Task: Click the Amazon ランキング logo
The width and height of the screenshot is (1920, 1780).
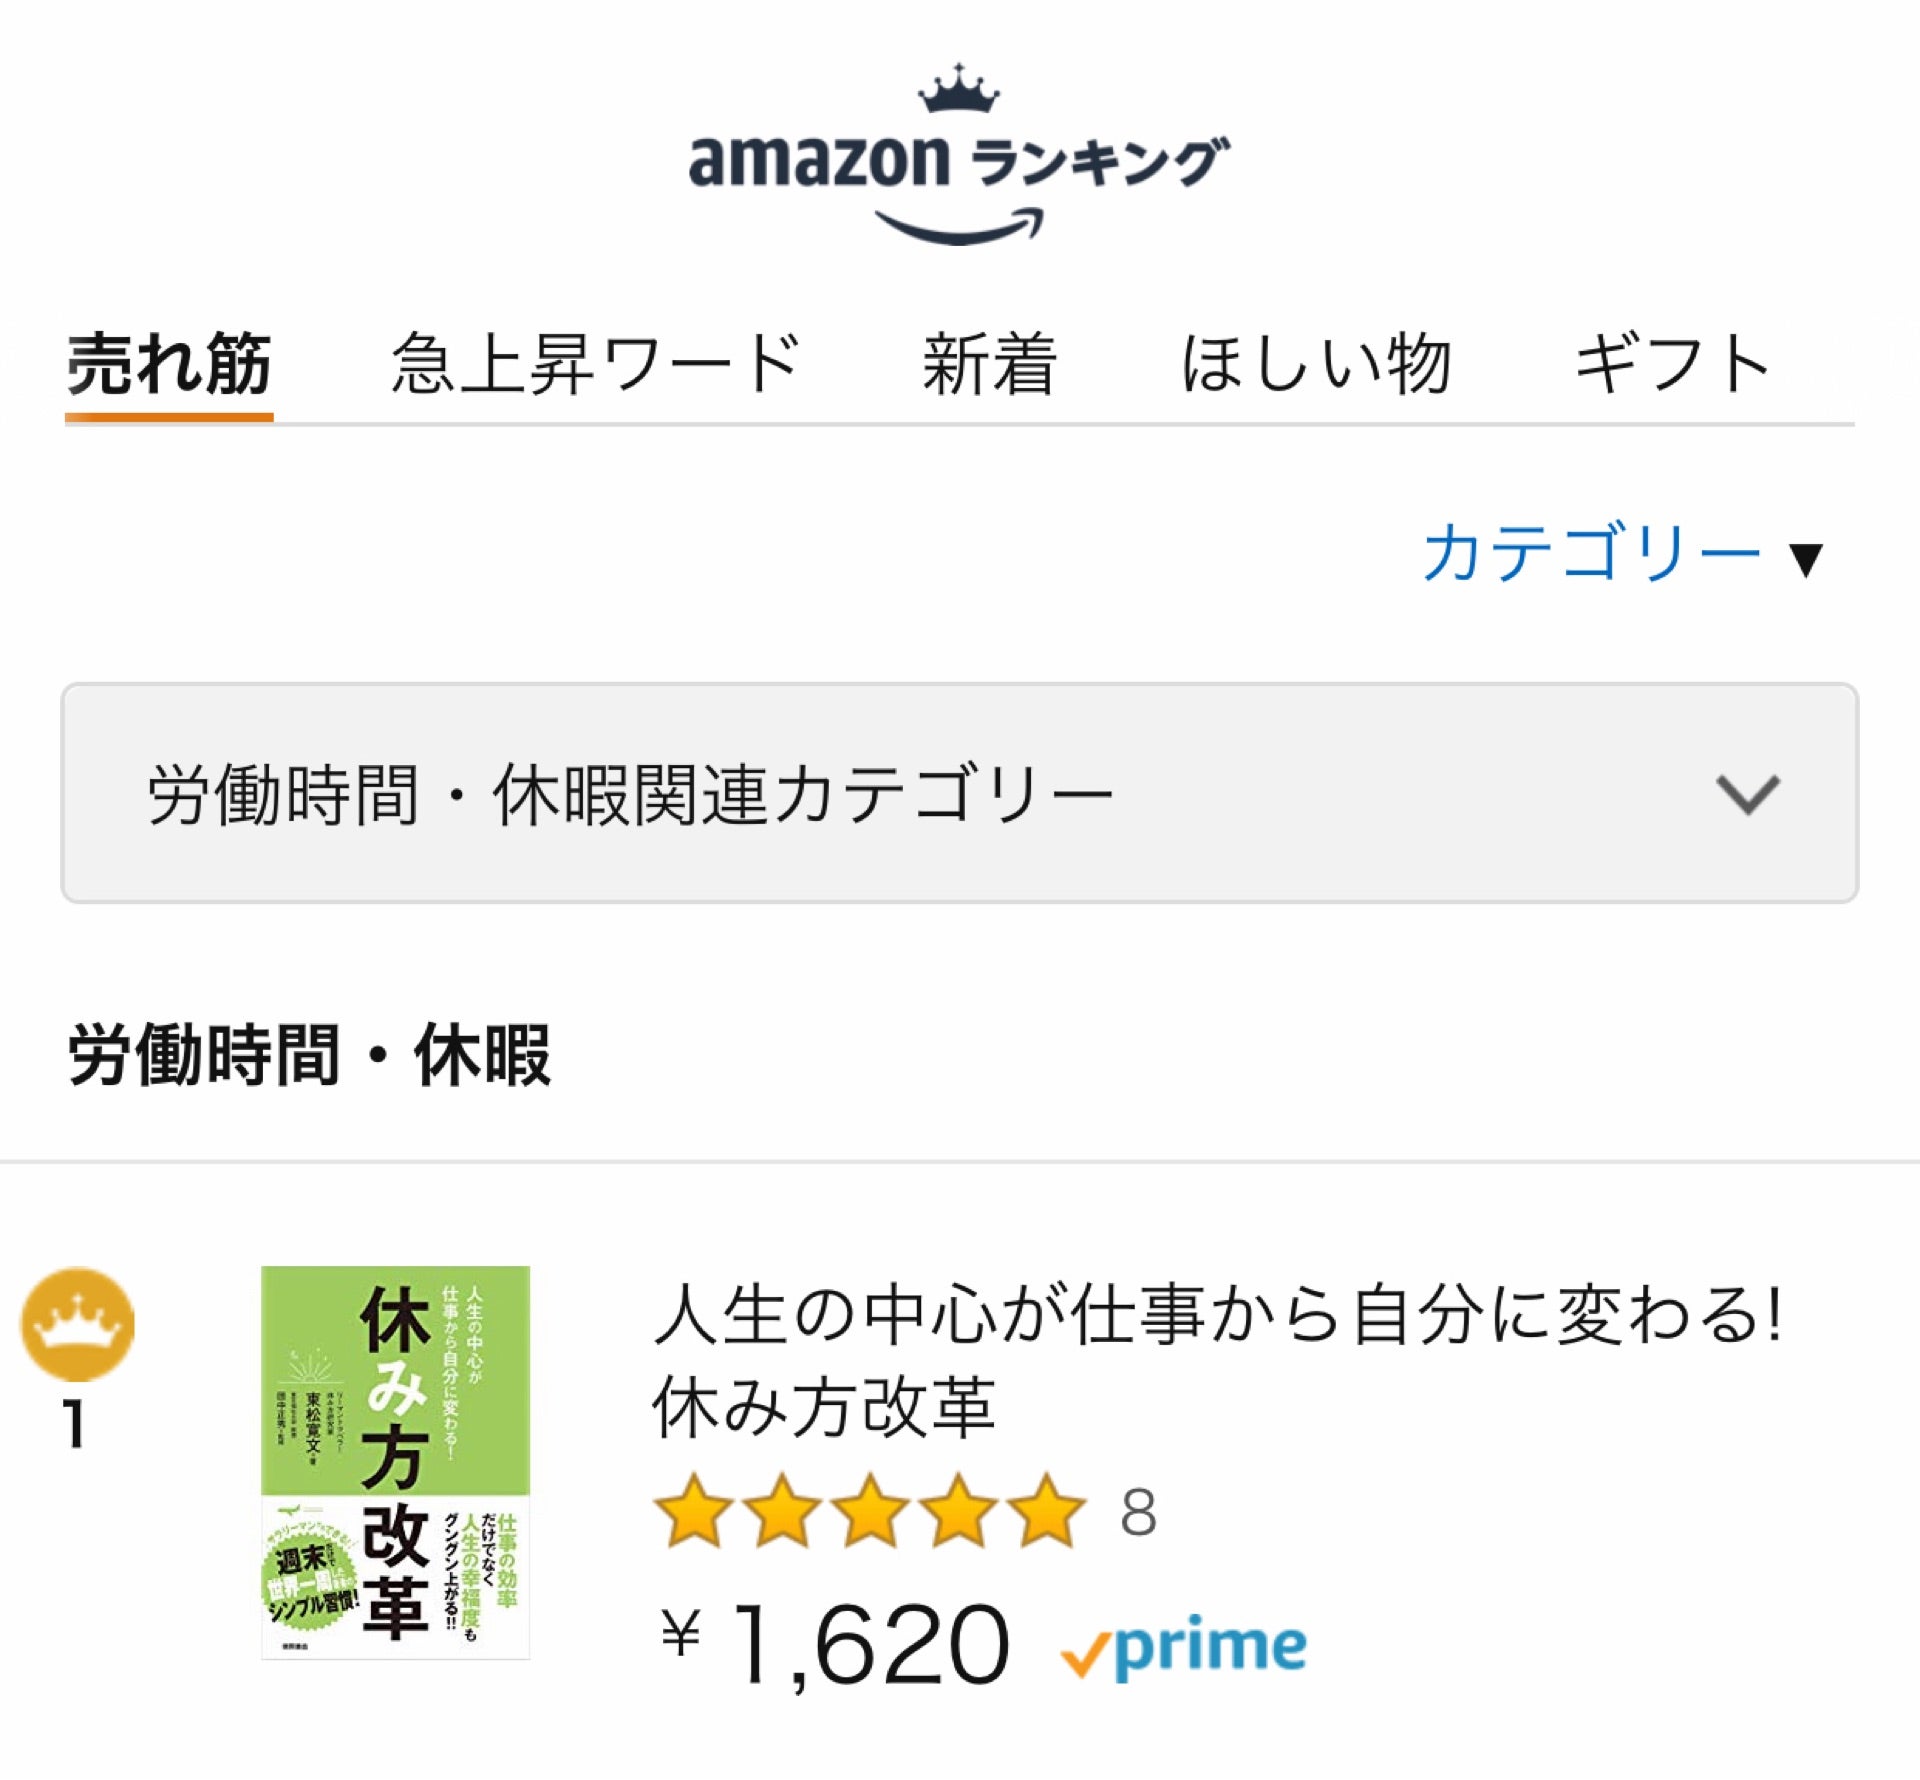Action: coord(959,155)
